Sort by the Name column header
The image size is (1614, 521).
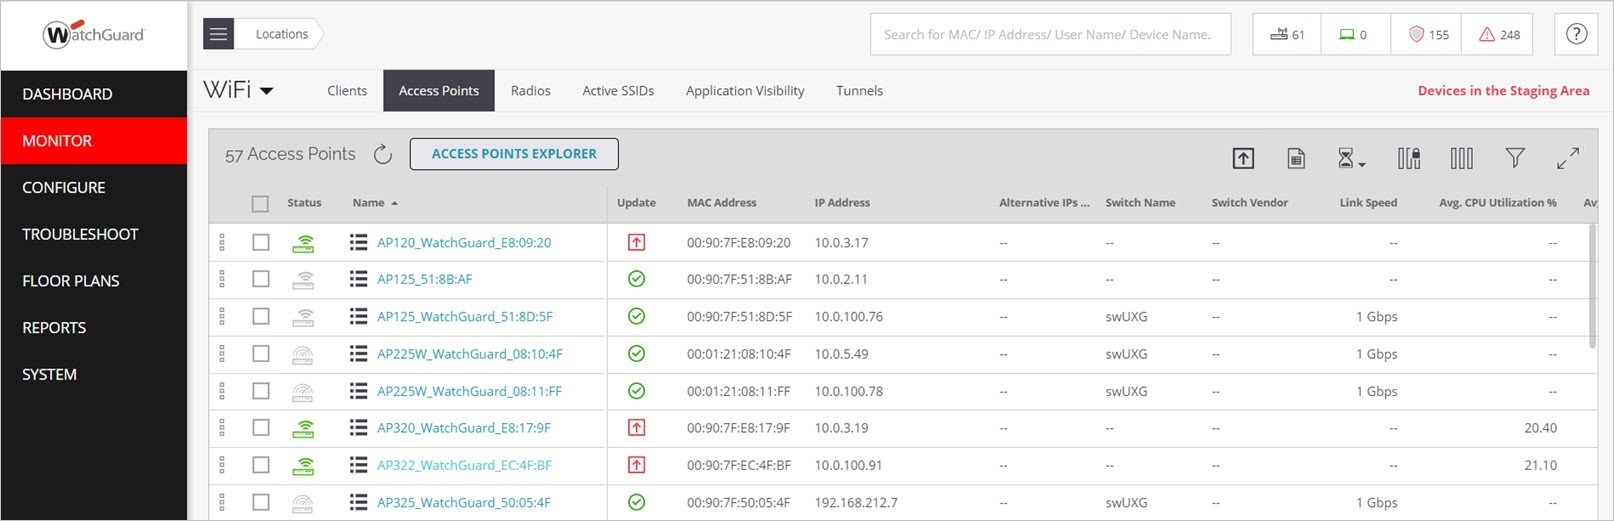(x=375, y=203)
